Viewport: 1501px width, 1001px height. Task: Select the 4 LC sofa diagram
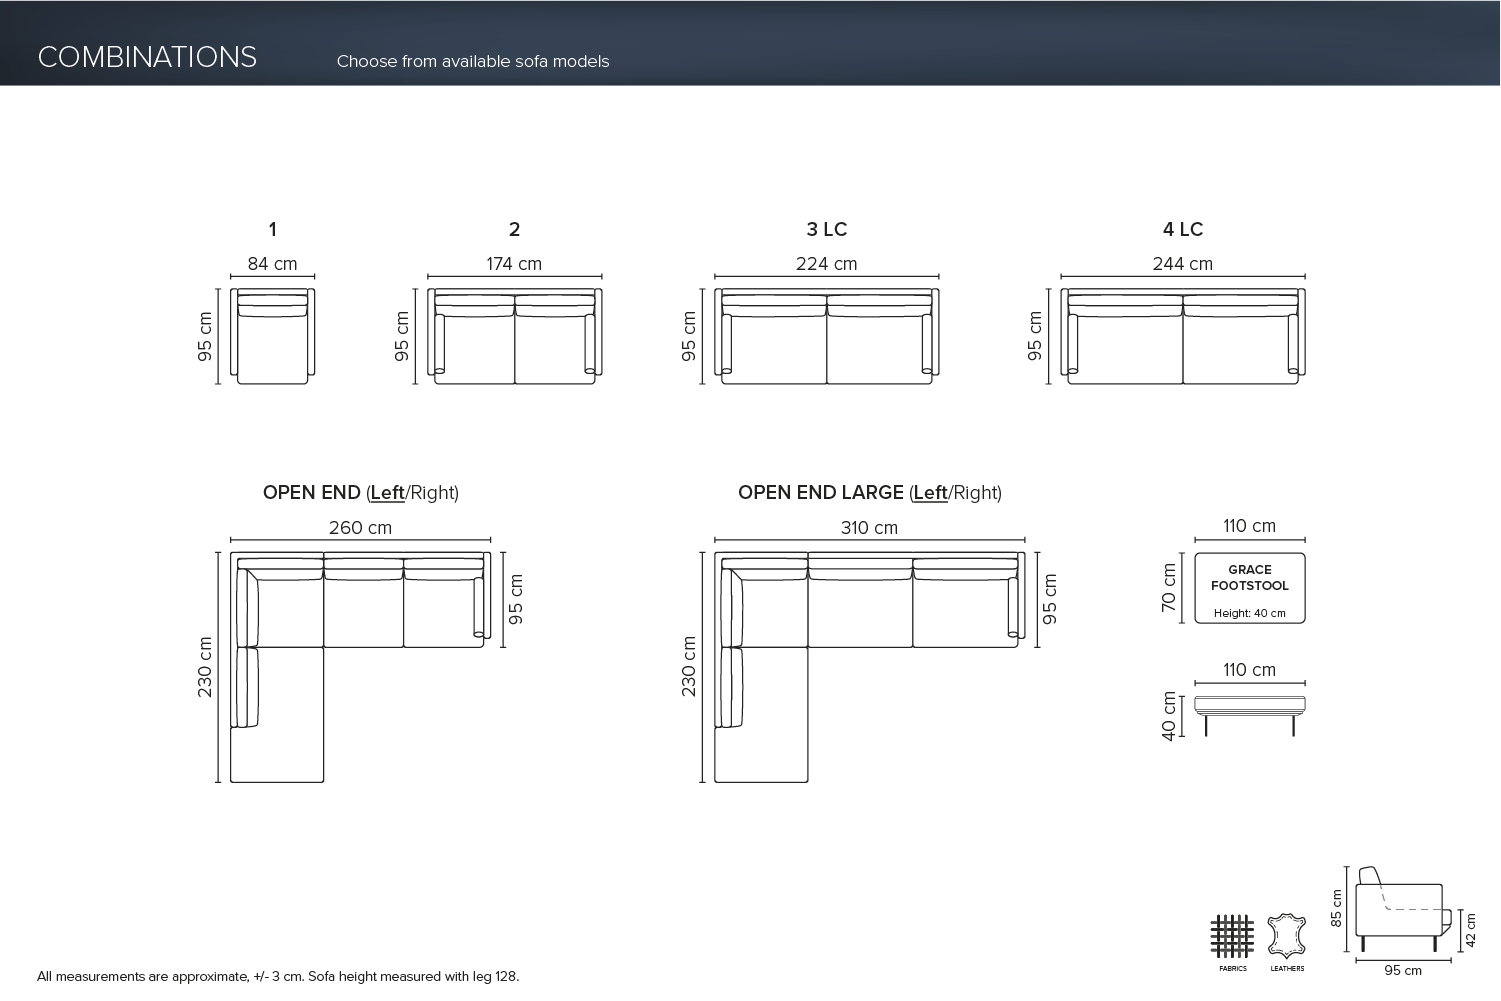1183,336
